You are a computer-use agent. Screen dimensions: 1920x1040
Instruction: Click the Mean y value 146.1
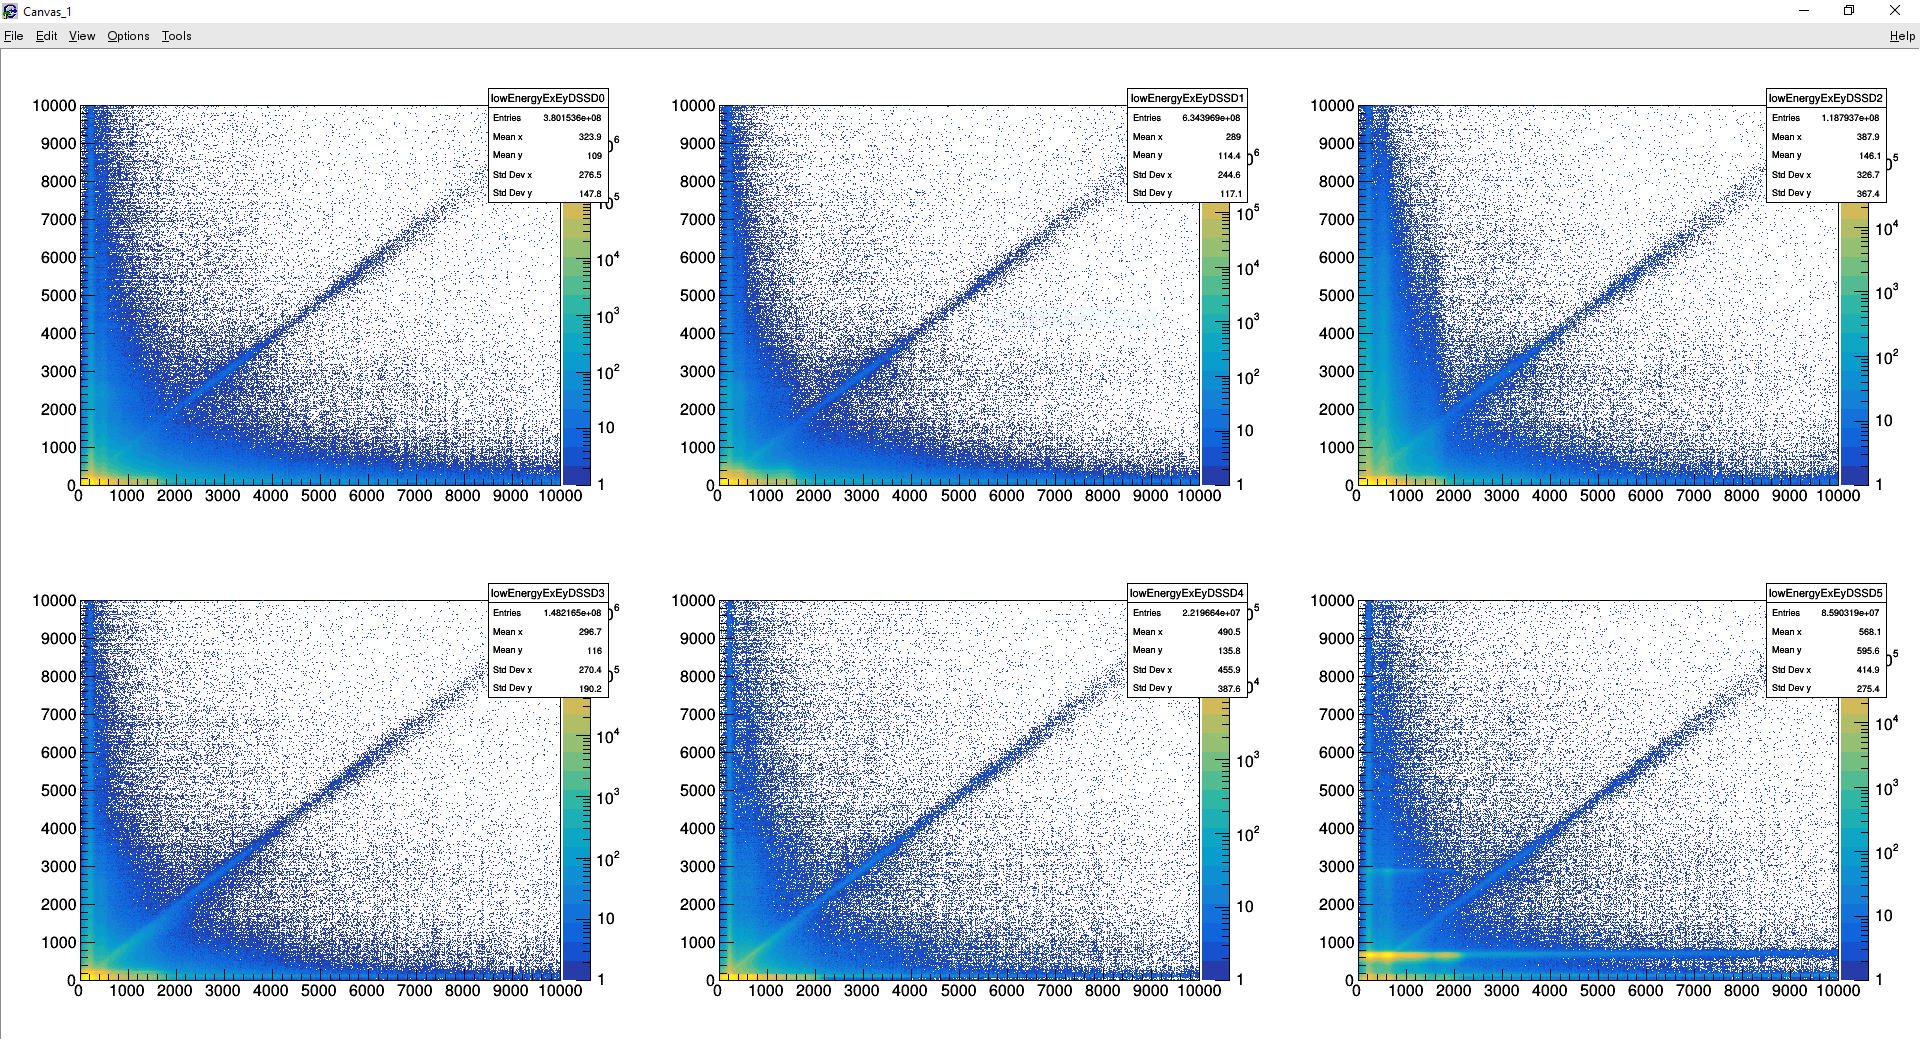[x=1868, y=156]
